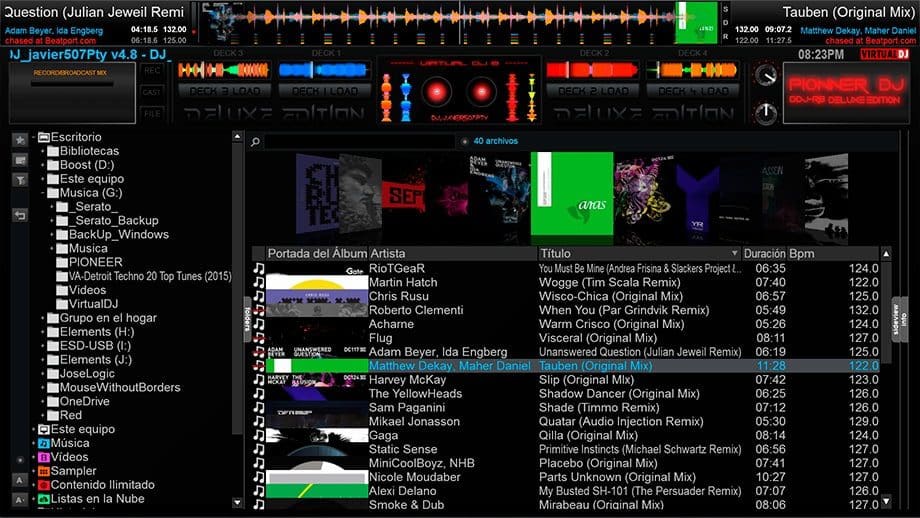920x518 pixels.
Task: Select the VA-Detroit Techno 20 Top Tunes folder
Action: coord(150,276)
